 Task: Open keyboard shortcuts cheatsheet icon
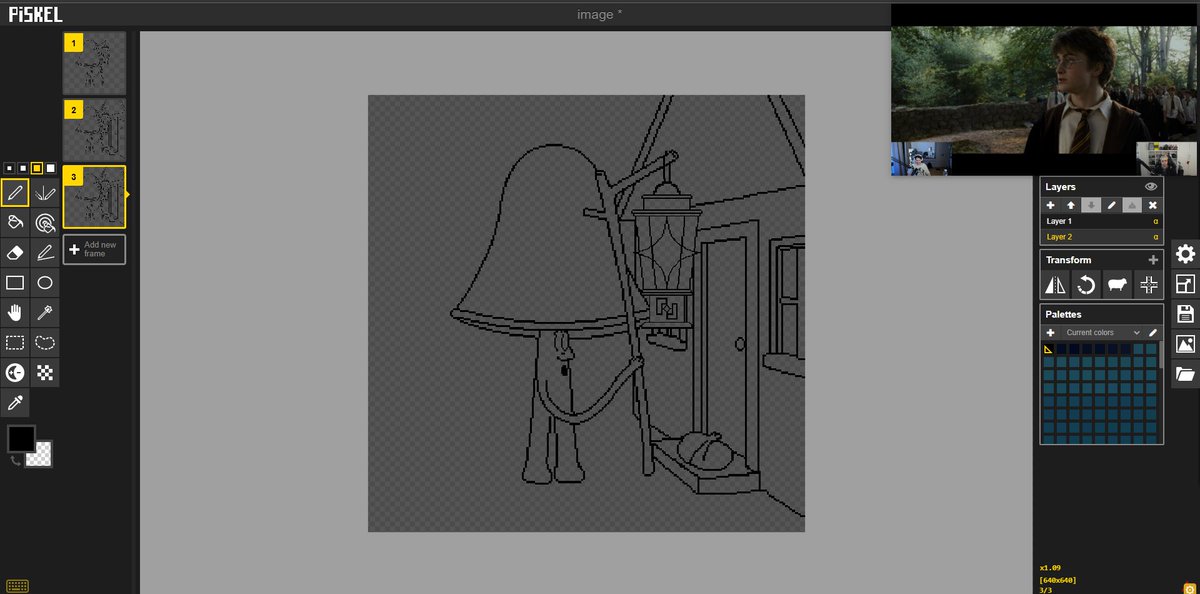[16, 585]
